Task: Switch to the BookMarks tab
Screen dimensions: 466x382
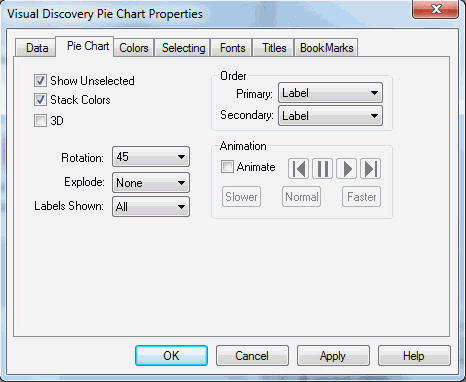Action: click(326, 48)
